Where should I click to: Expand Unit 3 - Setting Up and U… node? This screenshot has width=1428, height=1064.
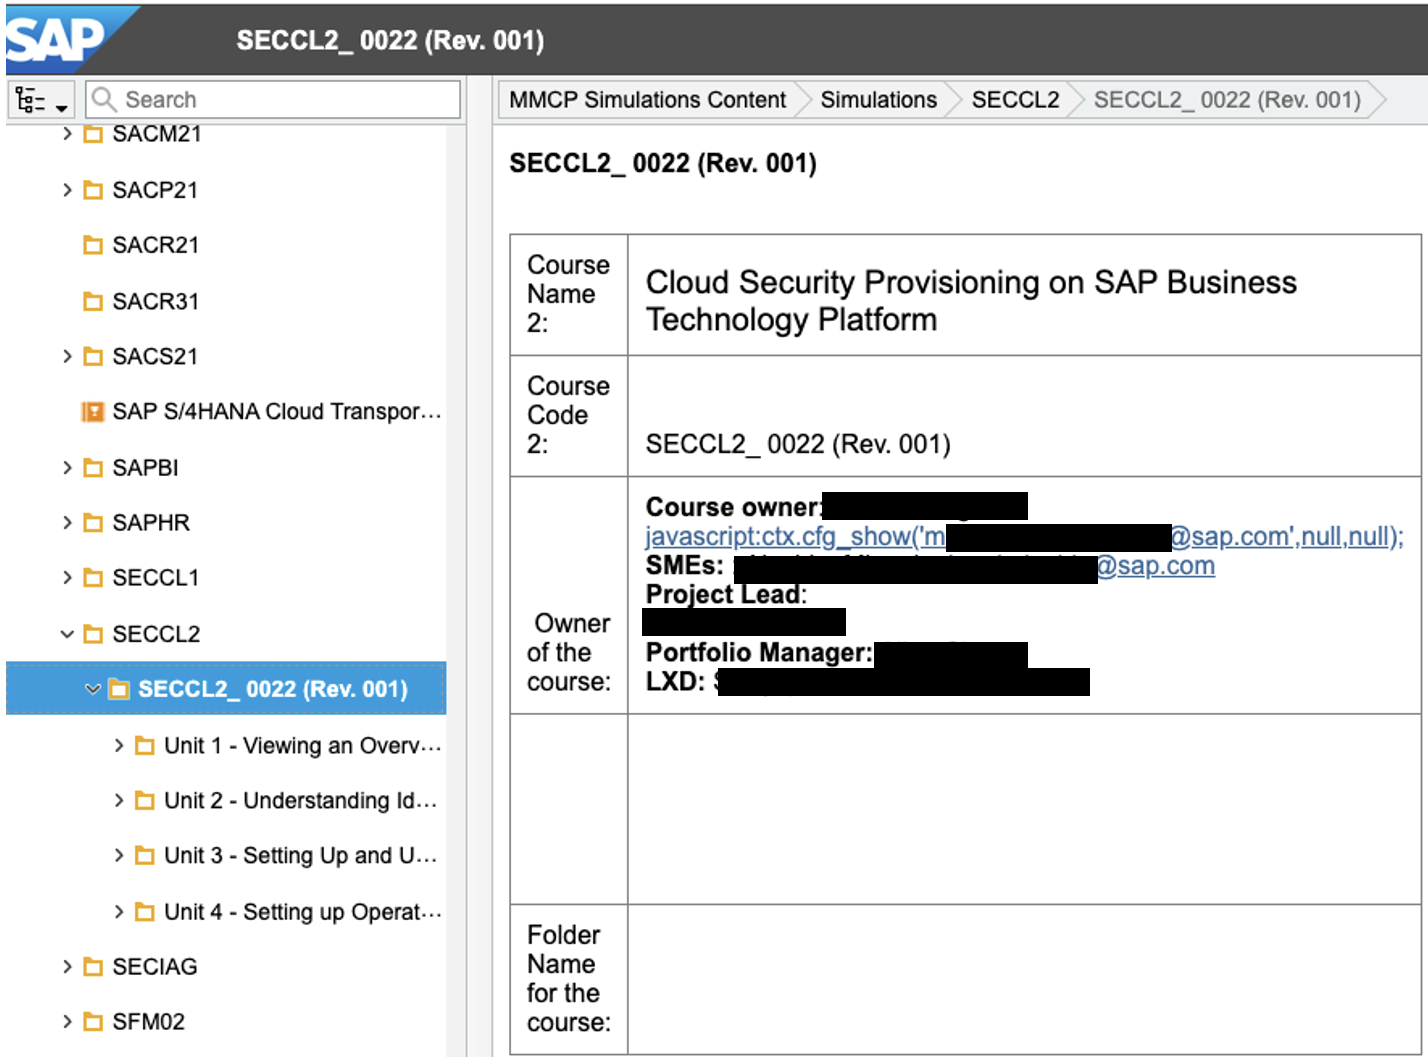pyautogui.click(x=119, y=855)
